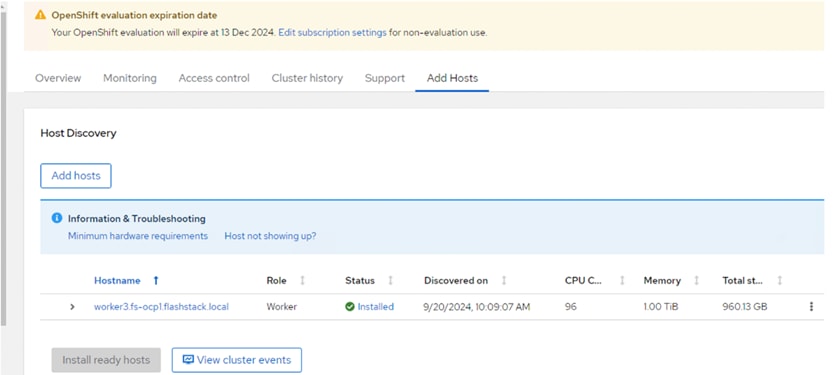Switch to the Overview tab
This screenshot has height=375, width=834.
click(58, 78)
